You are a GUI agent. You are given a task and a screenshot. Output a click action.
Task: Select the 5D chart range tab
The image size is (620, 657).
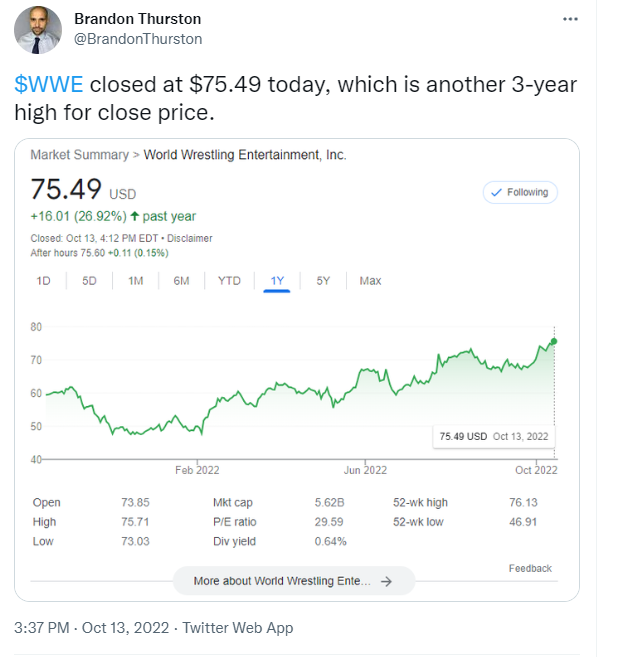coord(89,281)
